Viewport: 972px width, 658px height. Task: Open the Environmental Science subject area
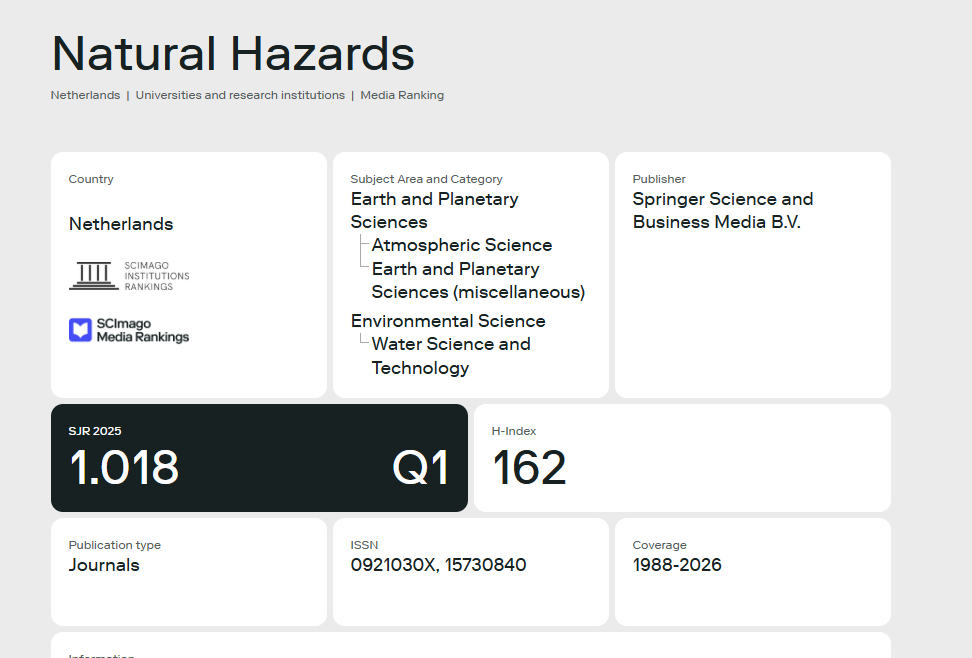[x=448, y=321]
